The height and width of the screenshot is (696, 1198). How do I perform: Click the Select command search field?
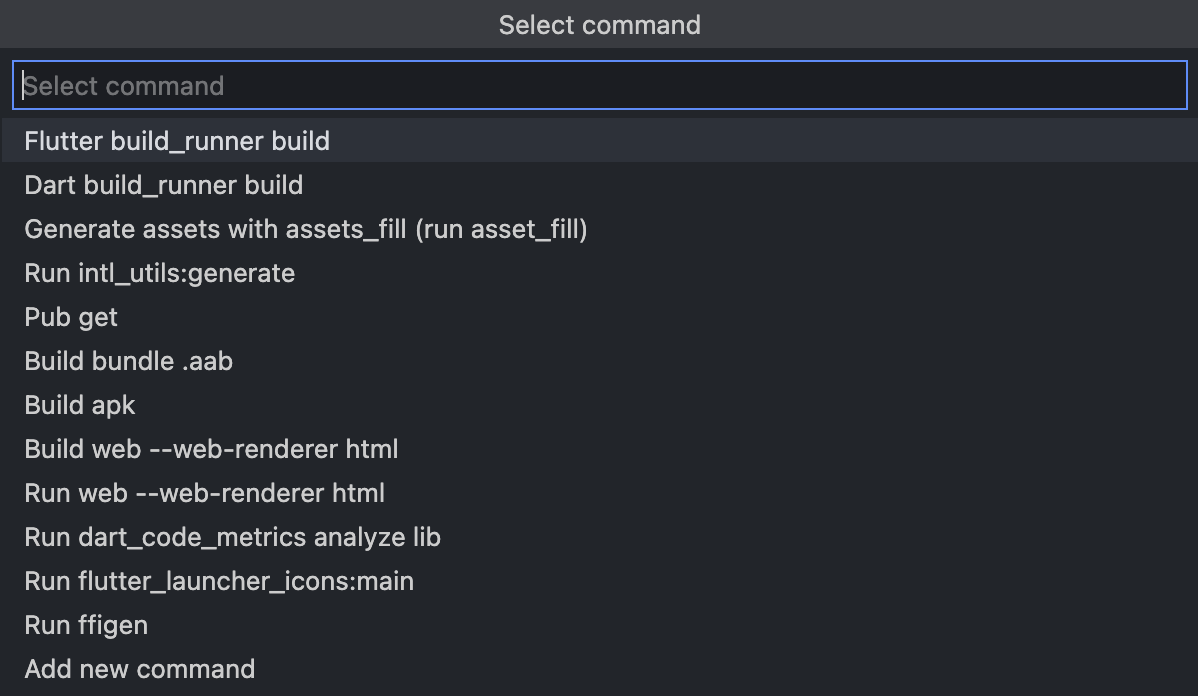coord(599,86)
